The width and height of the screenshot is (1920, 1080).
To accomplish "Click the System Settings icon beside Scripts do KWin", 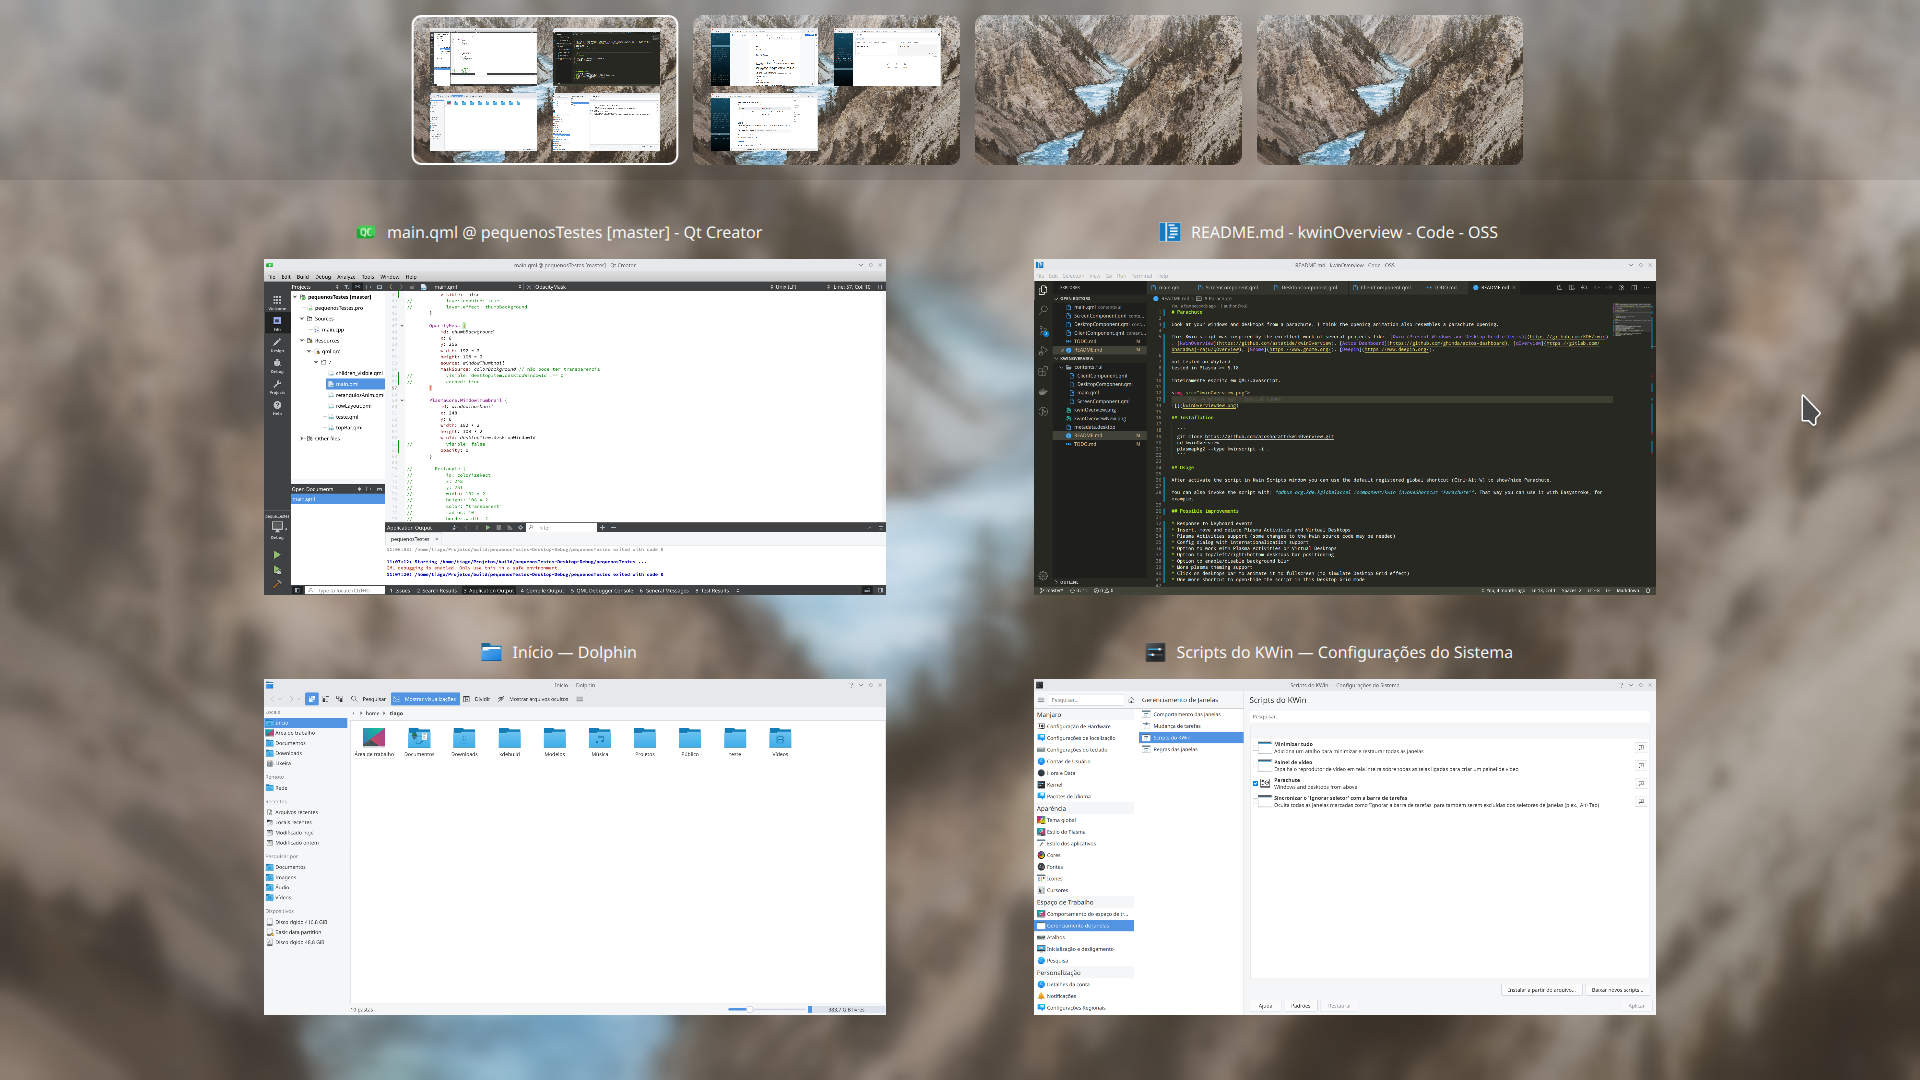I will point(1155,652).
